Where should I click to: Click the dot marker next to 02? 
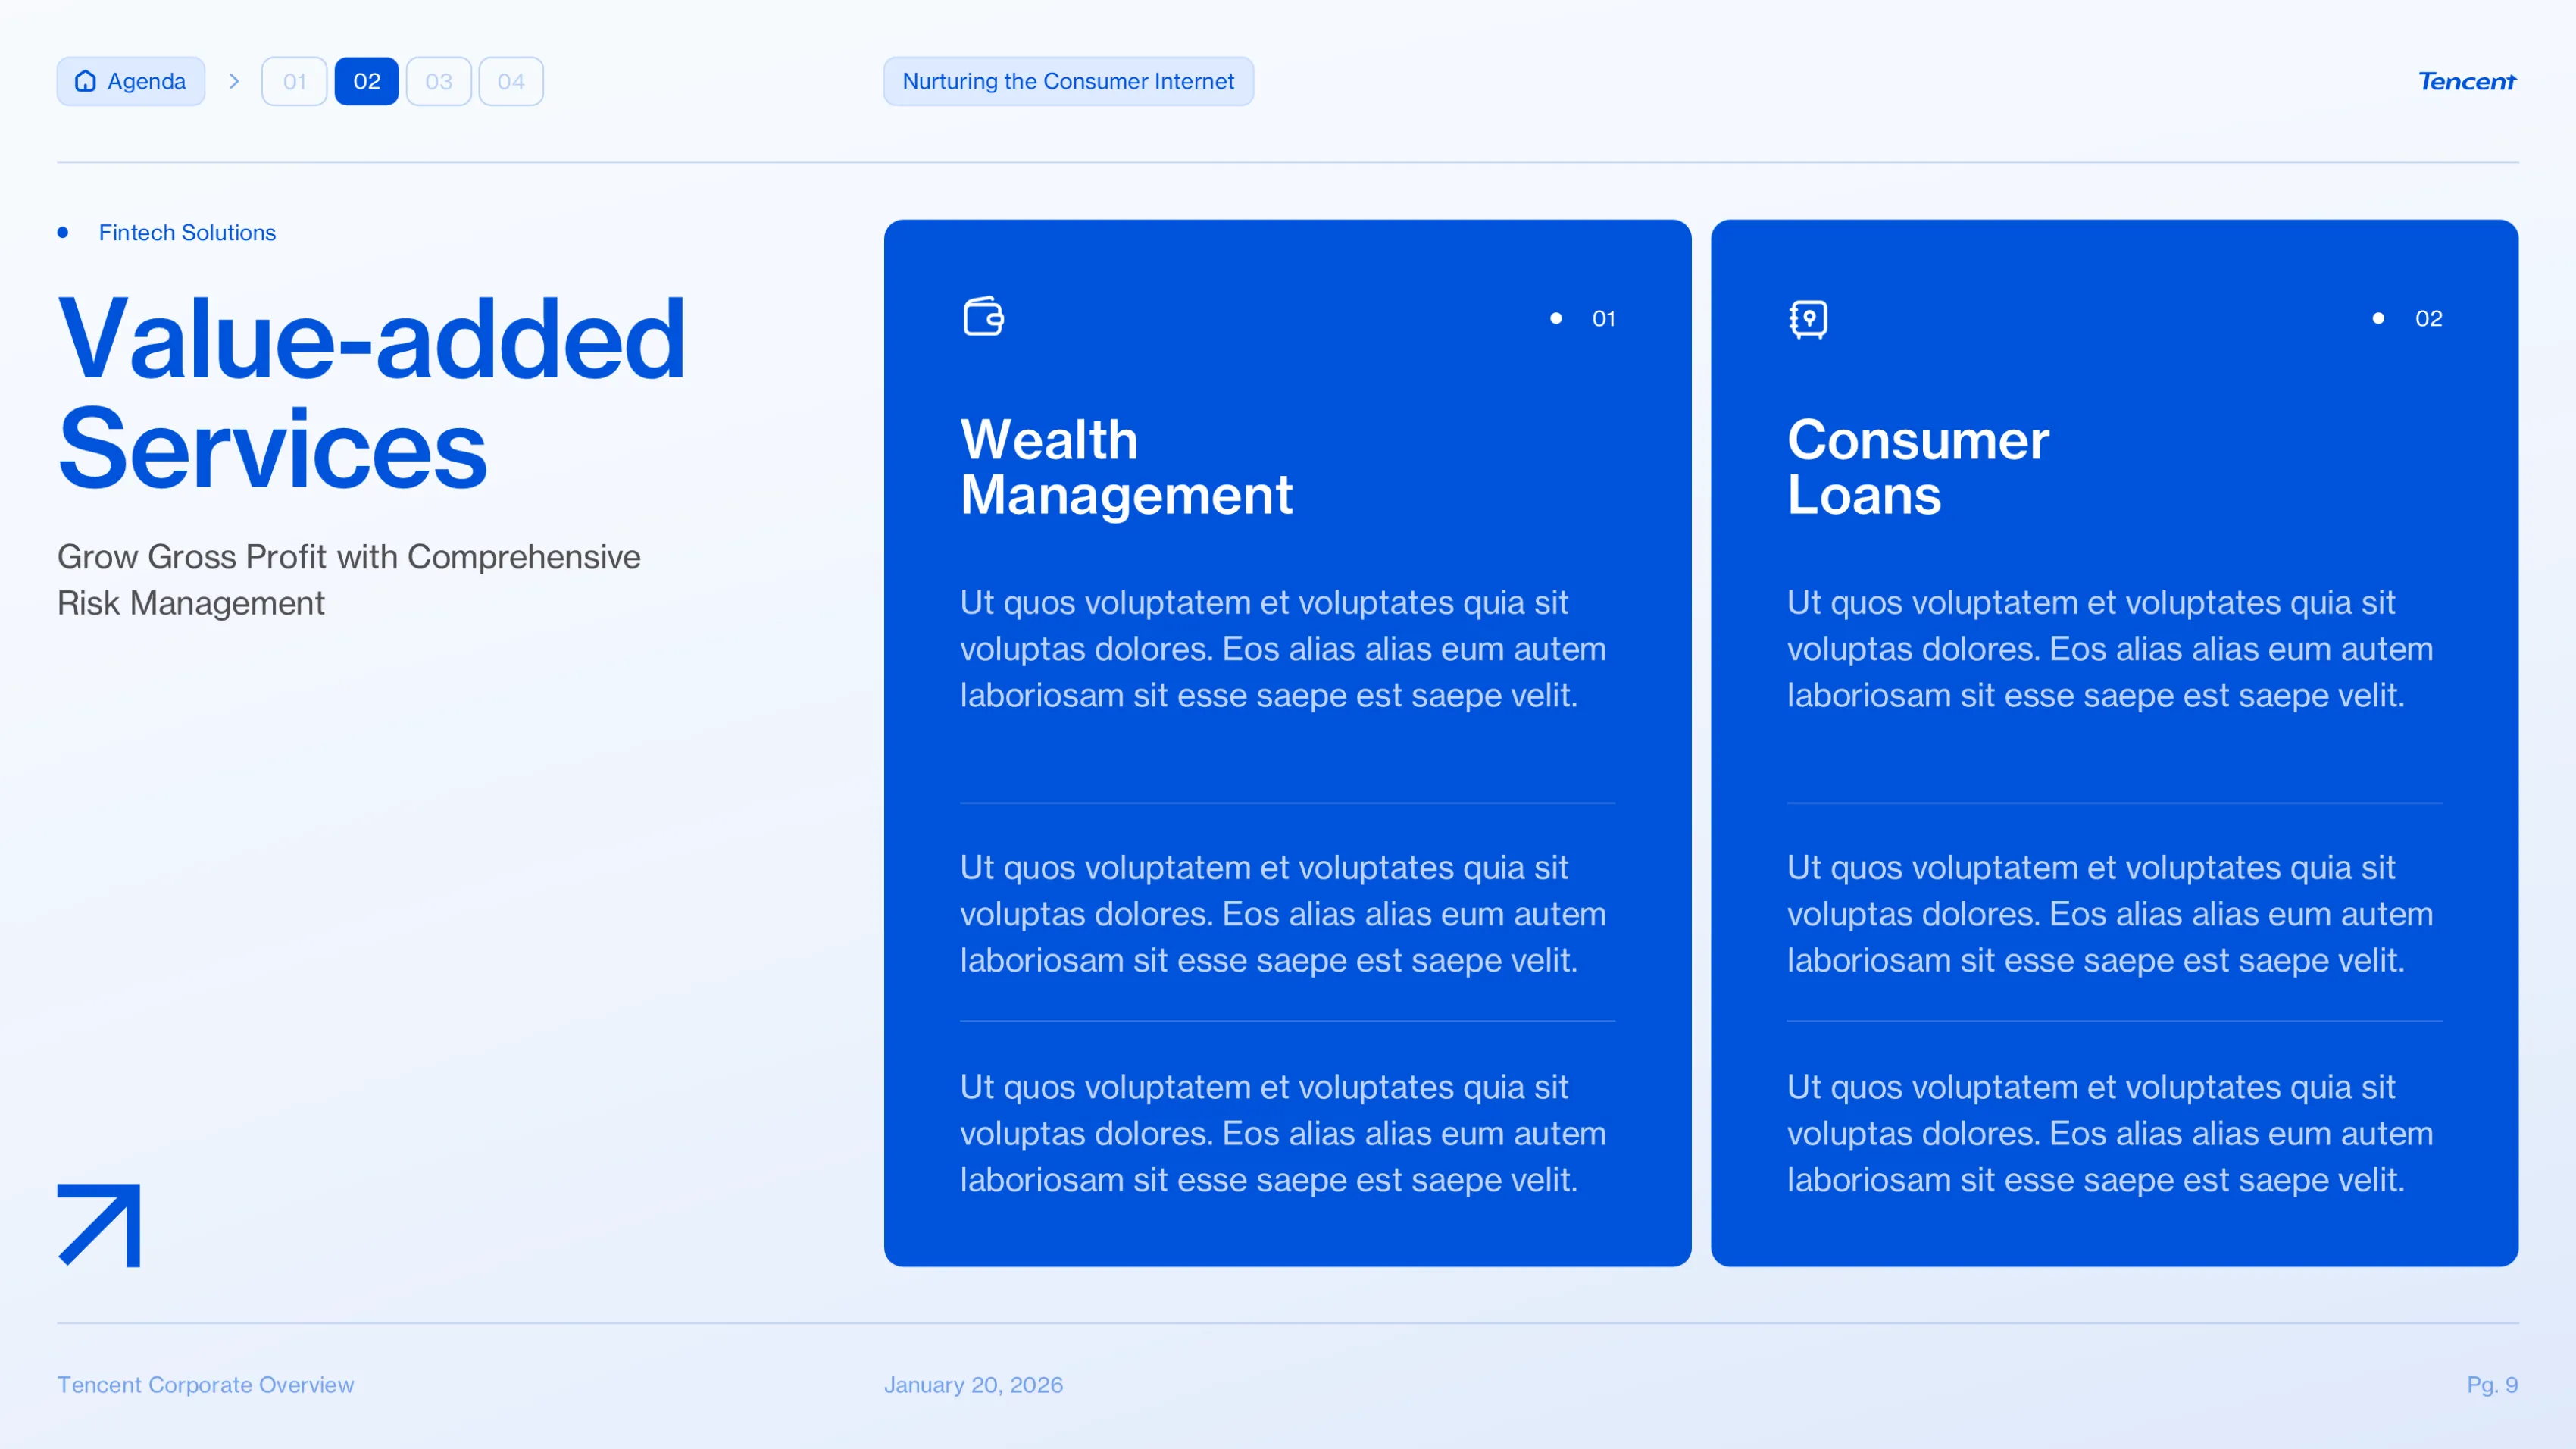click(2378, 318)
